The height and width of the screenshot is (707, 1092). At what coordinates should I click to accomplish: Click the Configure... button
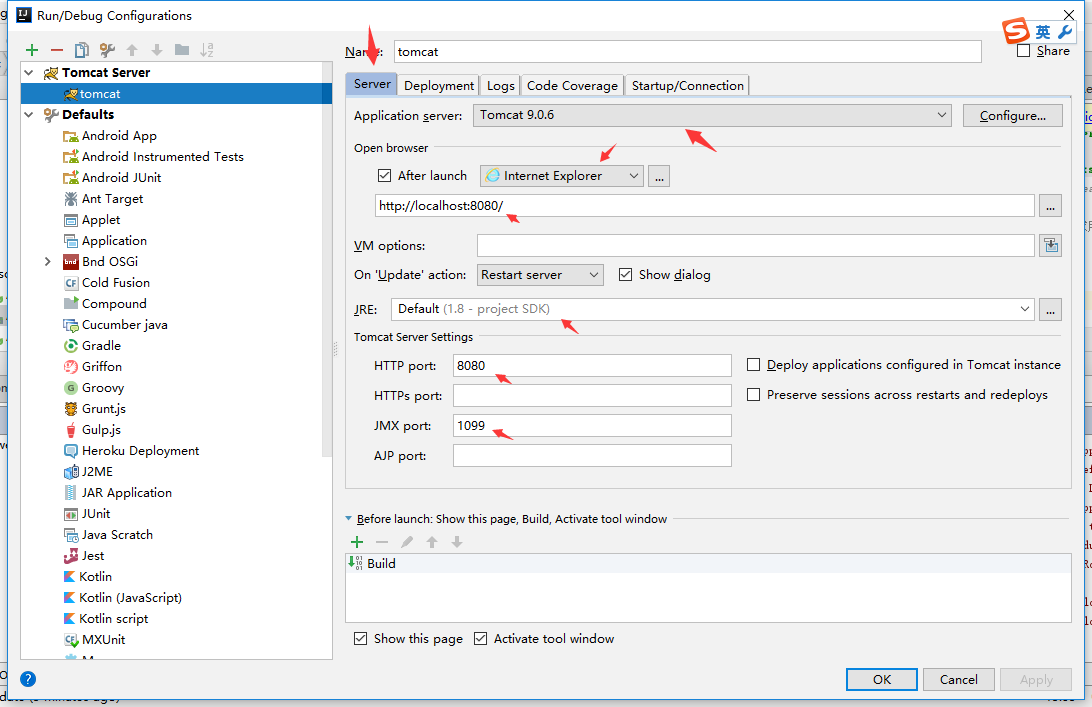click(1012, 116)
